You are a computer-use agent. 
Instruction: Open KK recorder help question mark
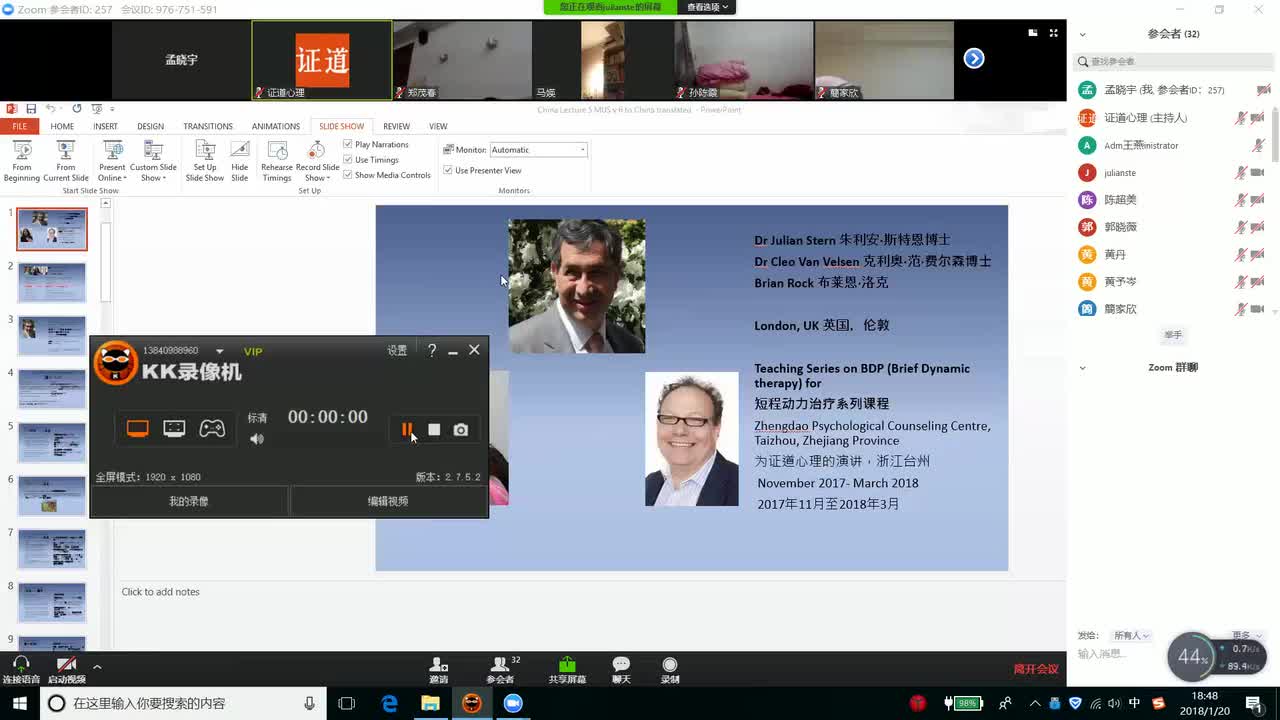[432, 350]
